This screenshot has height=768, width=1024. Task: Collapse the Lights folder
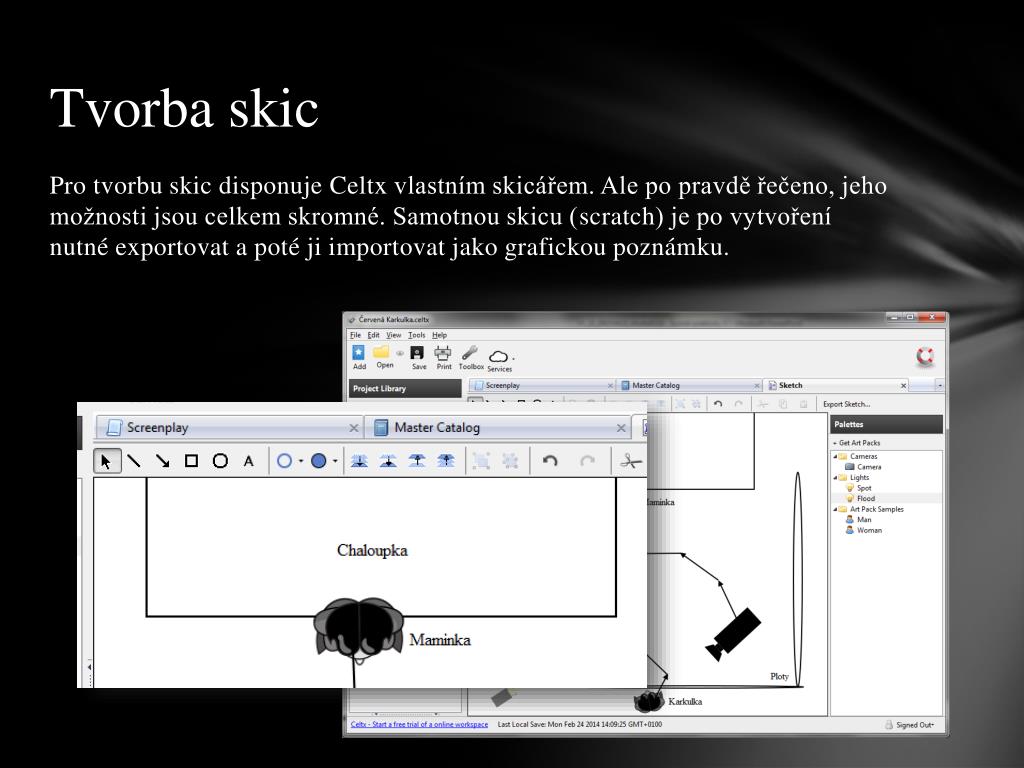click(x=835, y=477)
